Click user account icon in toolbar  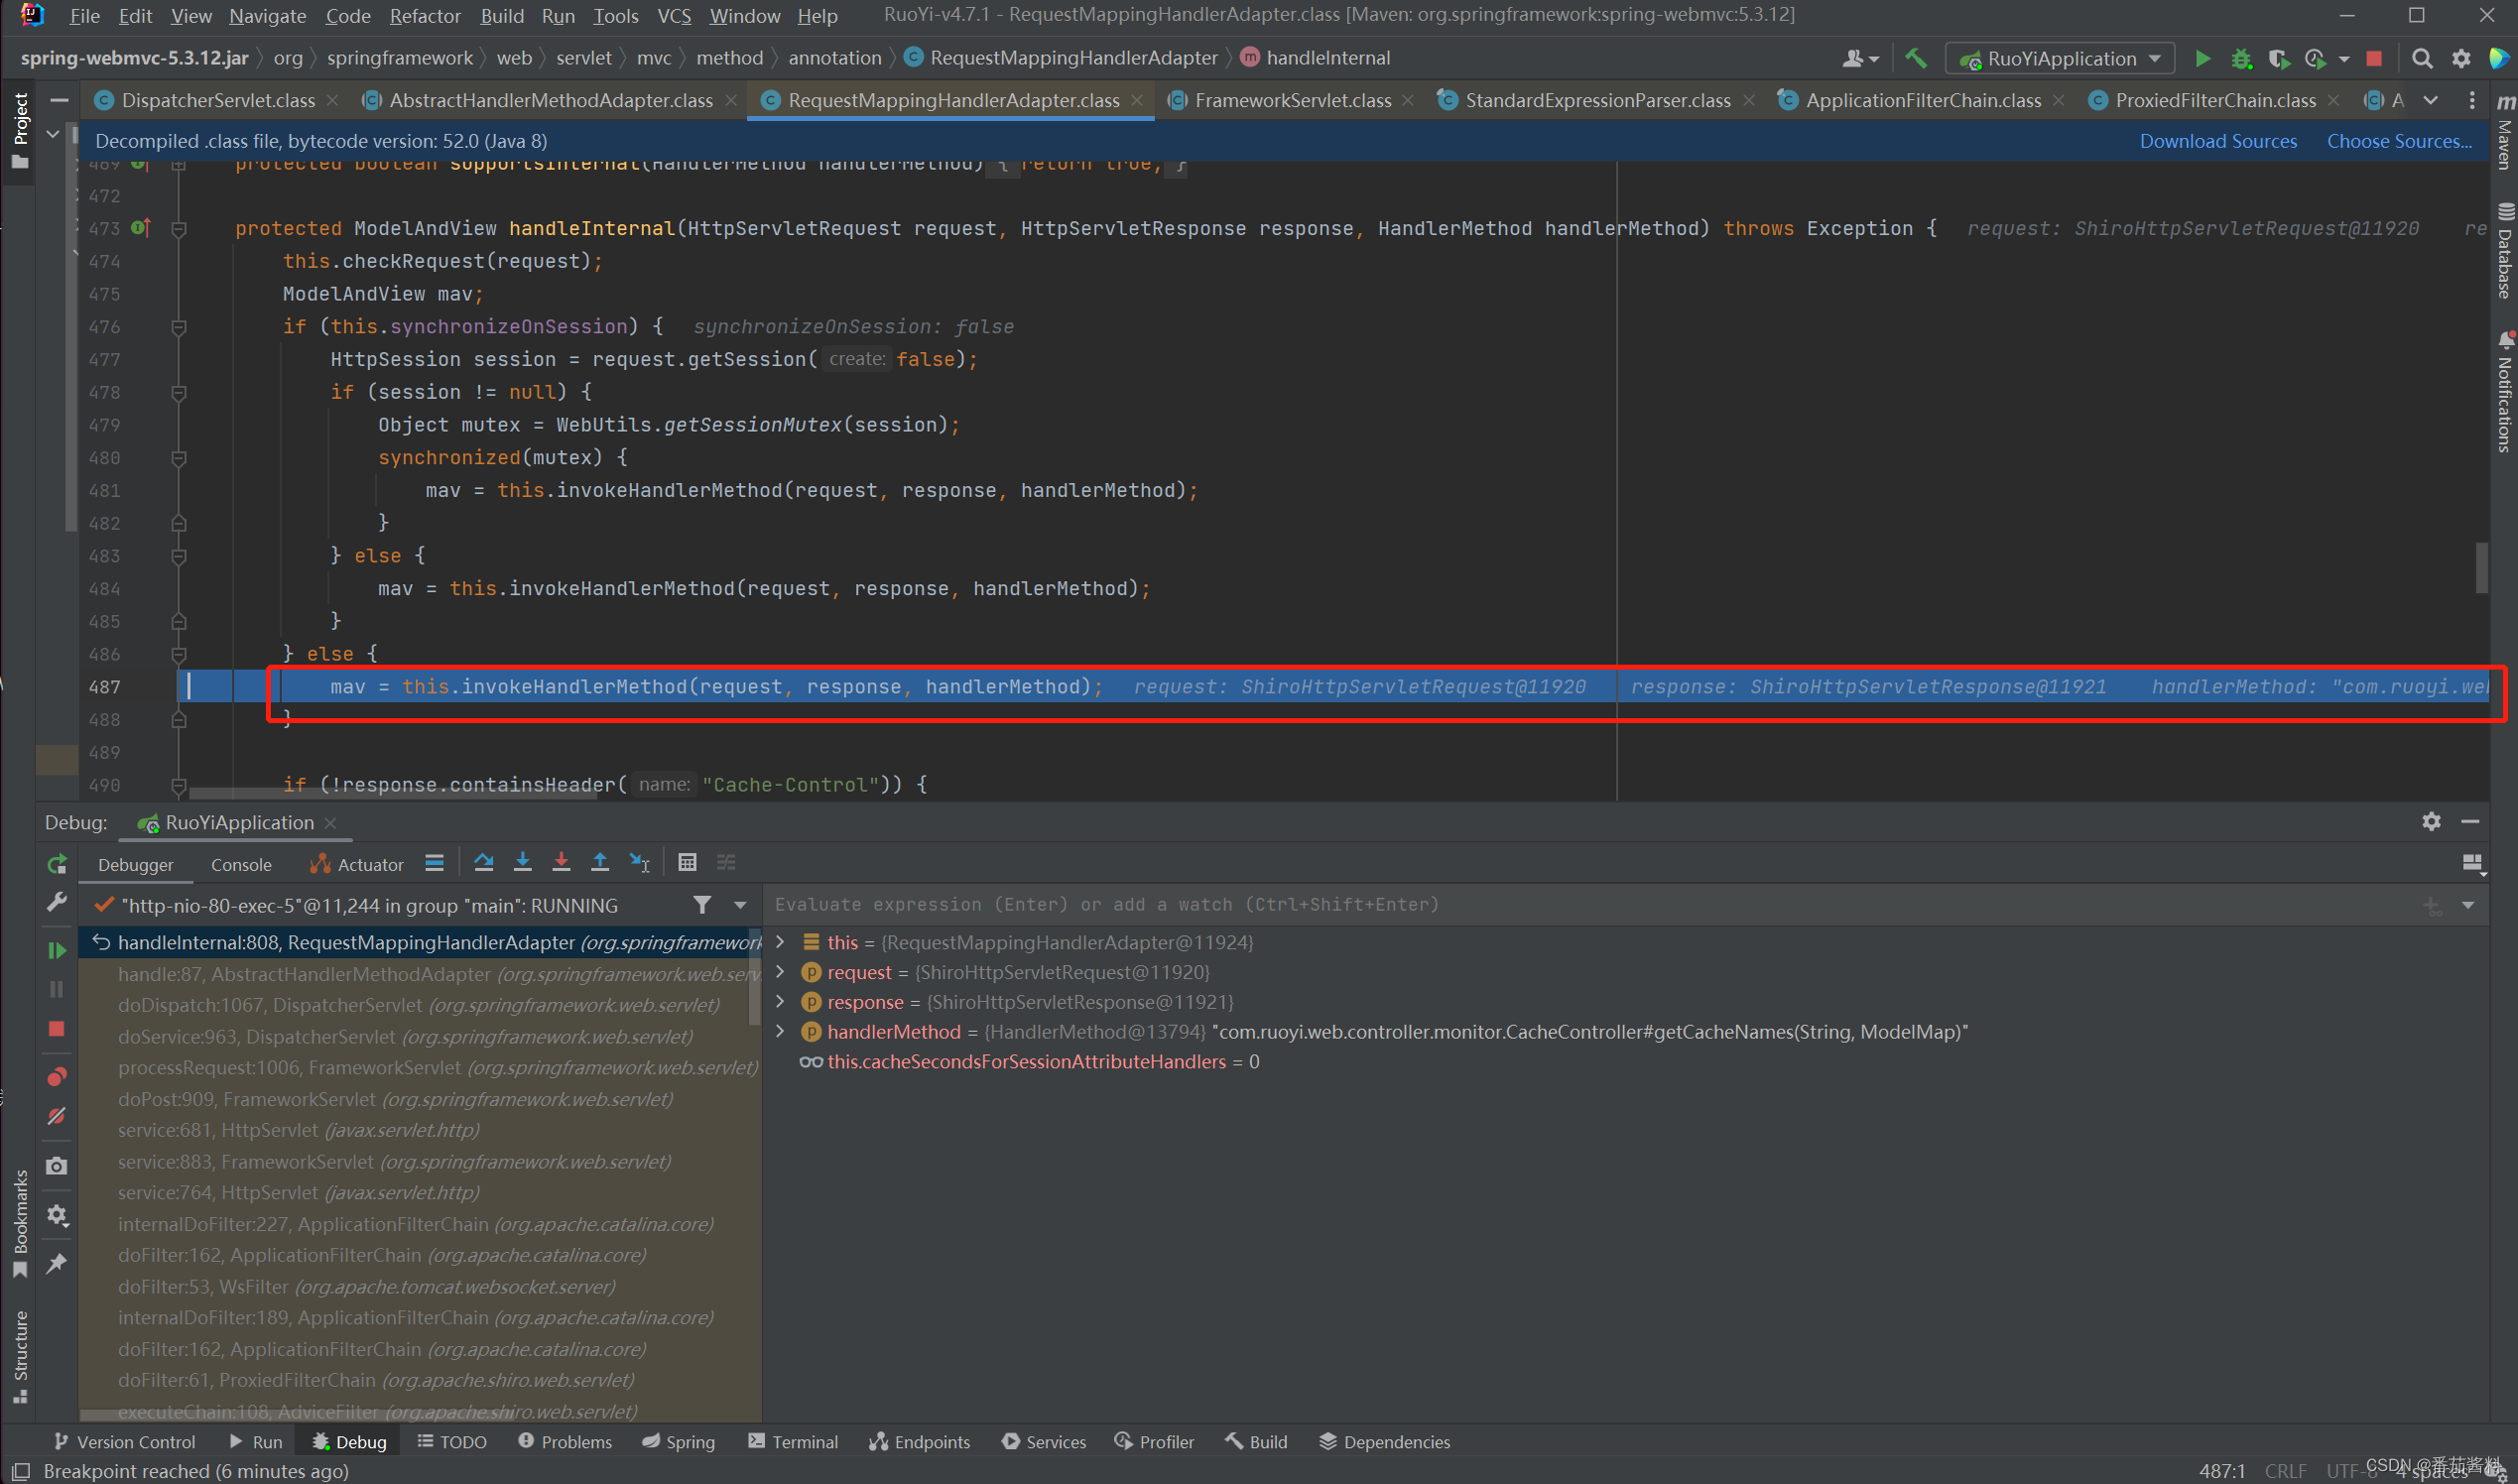tap(1860, 59)
